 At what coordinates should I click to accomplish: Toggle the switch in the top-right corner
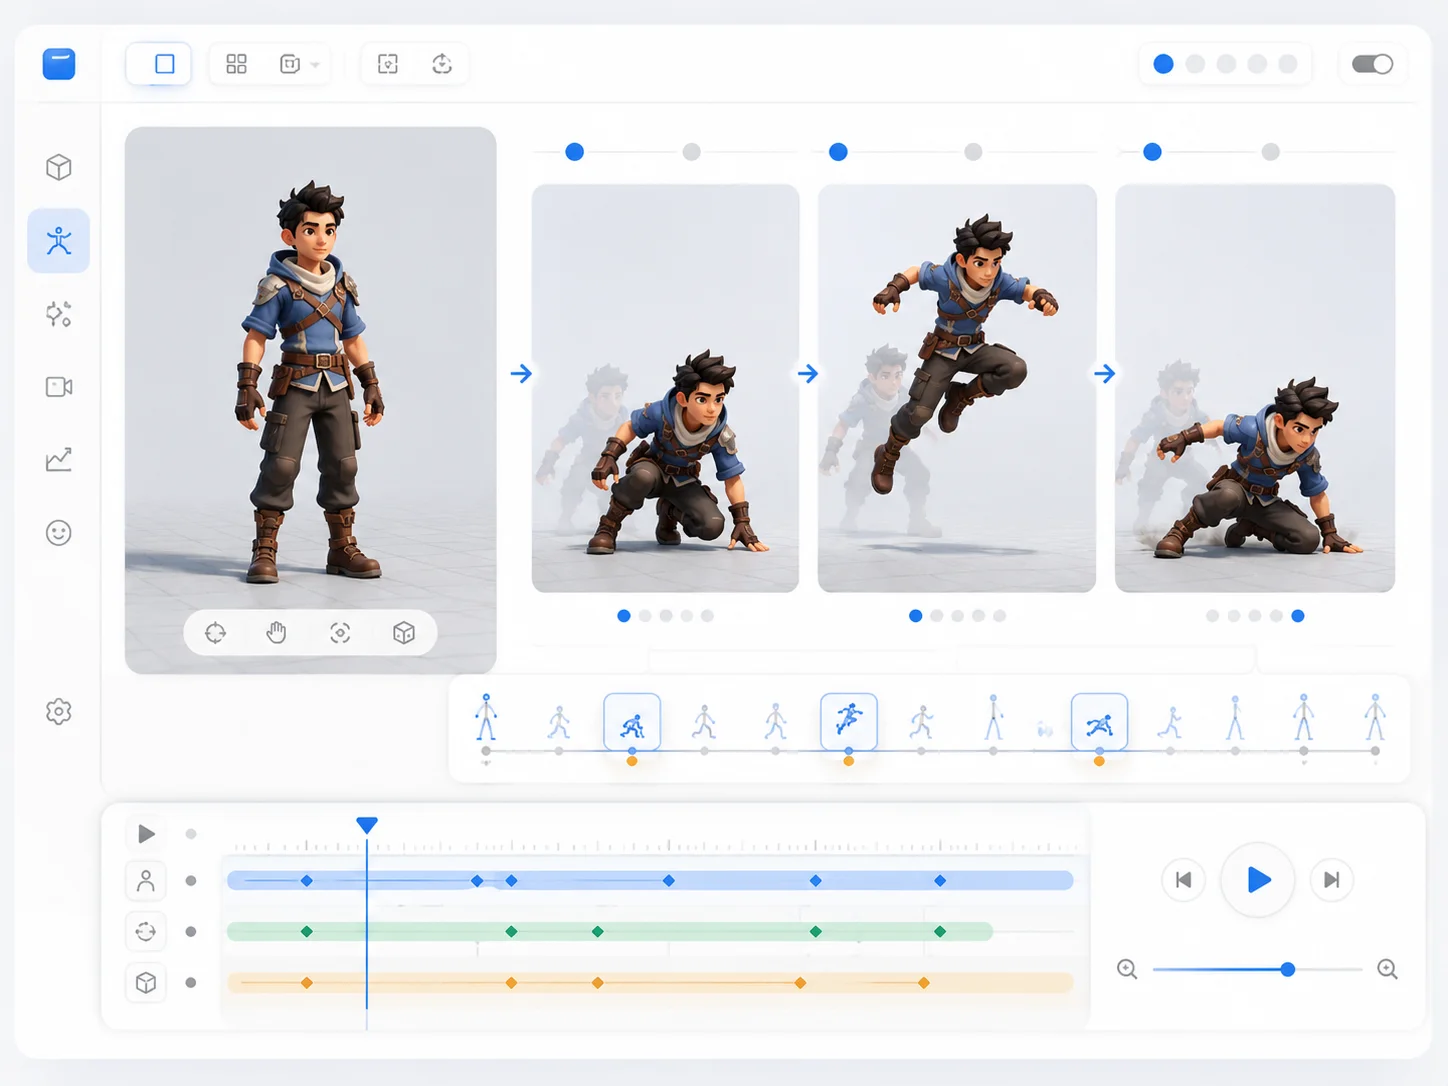pyautogui.click(x=1372, y=64)
